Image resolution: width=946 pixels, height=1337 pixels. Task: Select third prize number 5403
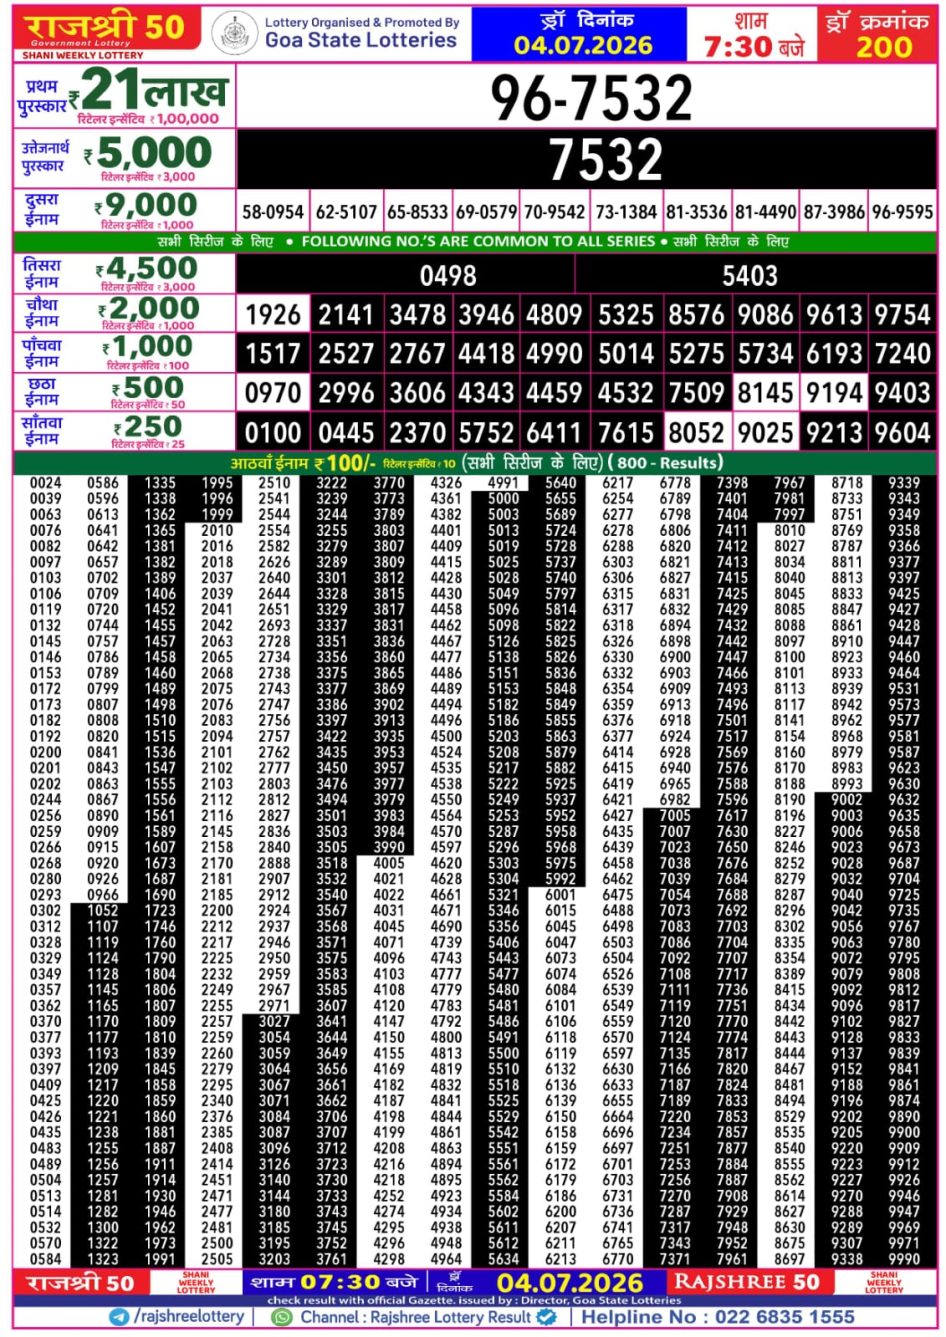point(750,276)
